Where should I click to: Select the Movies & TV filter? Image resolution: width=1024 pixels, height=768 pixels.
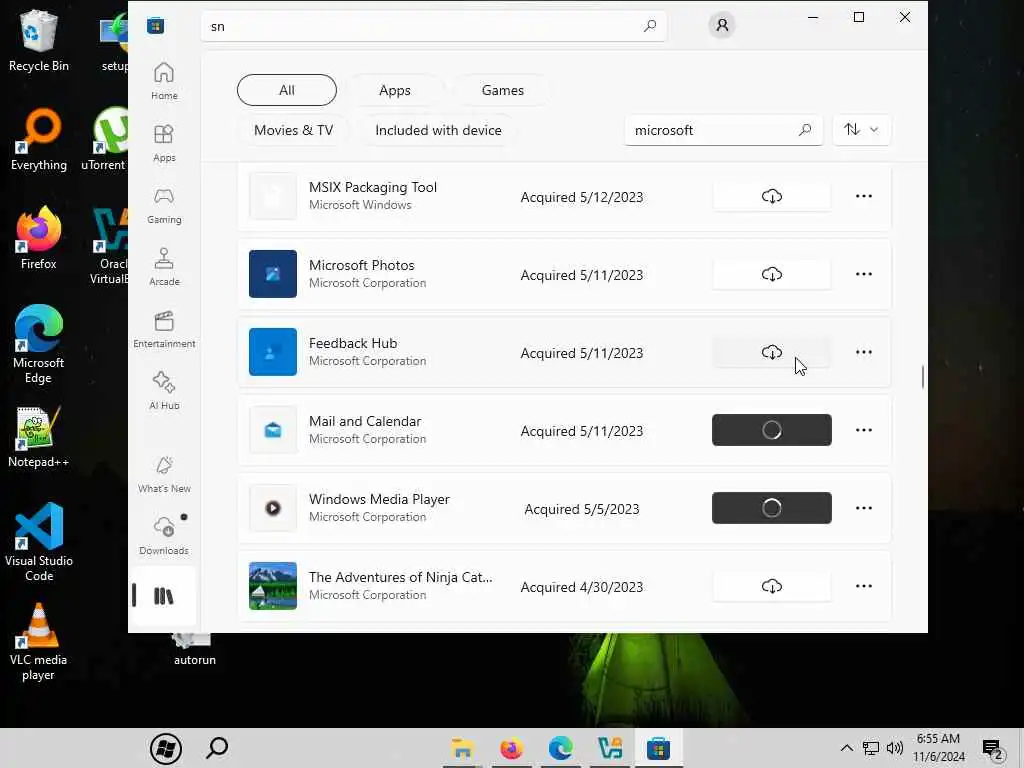pos(293,130)
